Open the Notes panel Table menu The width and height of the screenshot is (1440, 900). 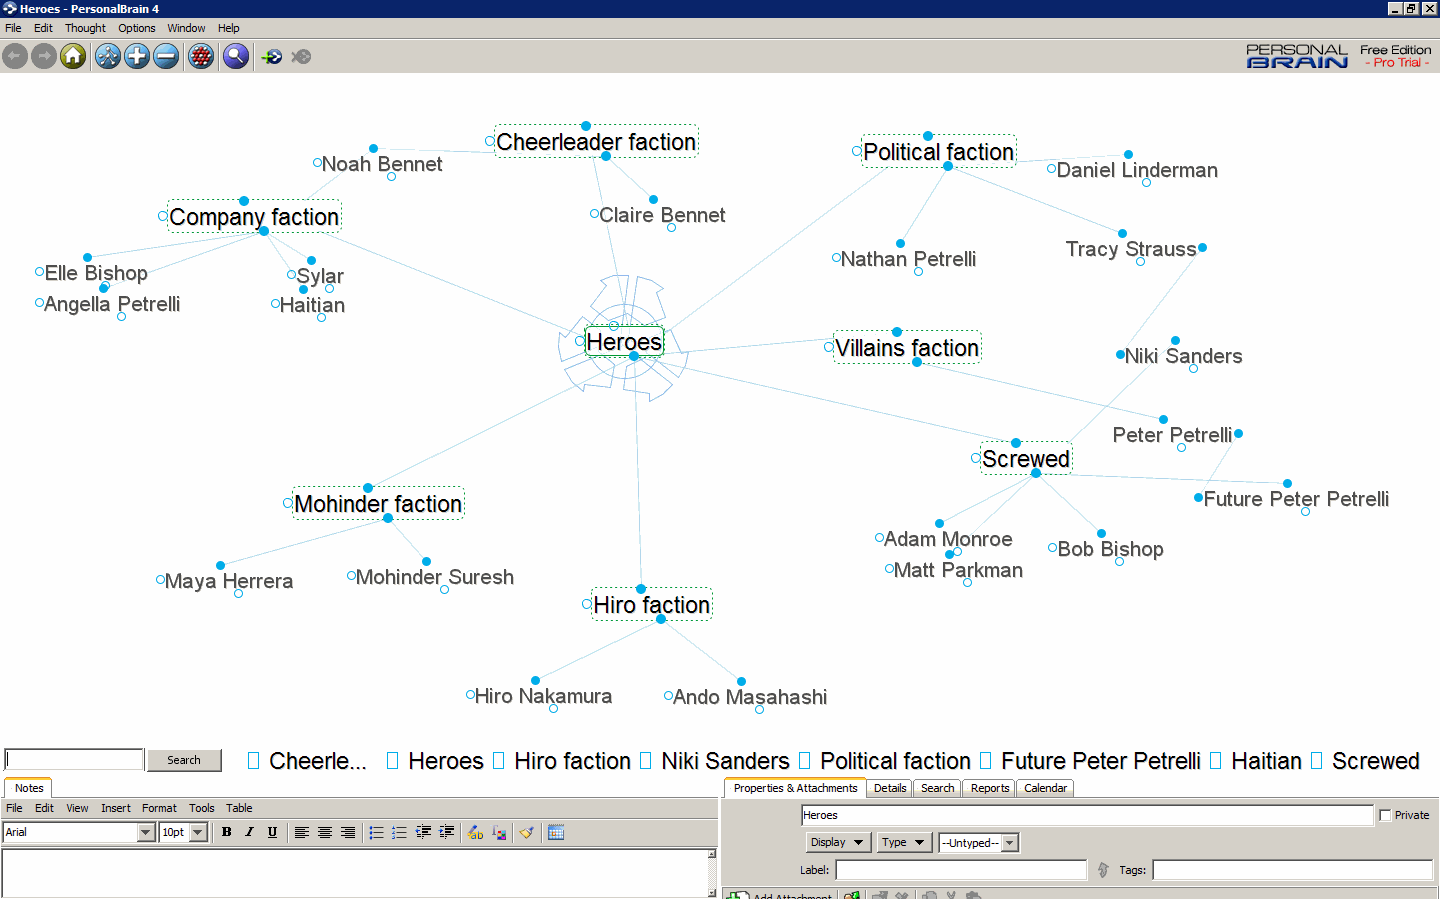tap(239, 808)
